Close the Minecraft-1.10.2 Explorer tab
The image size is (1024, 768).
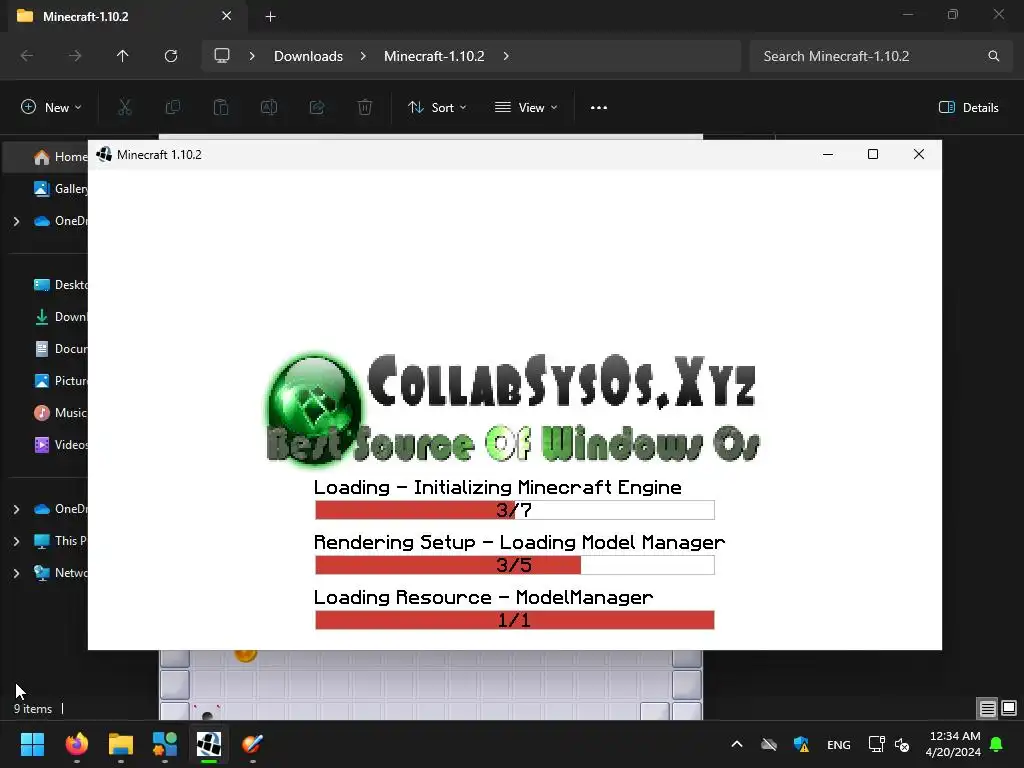[x=227, y=16]
